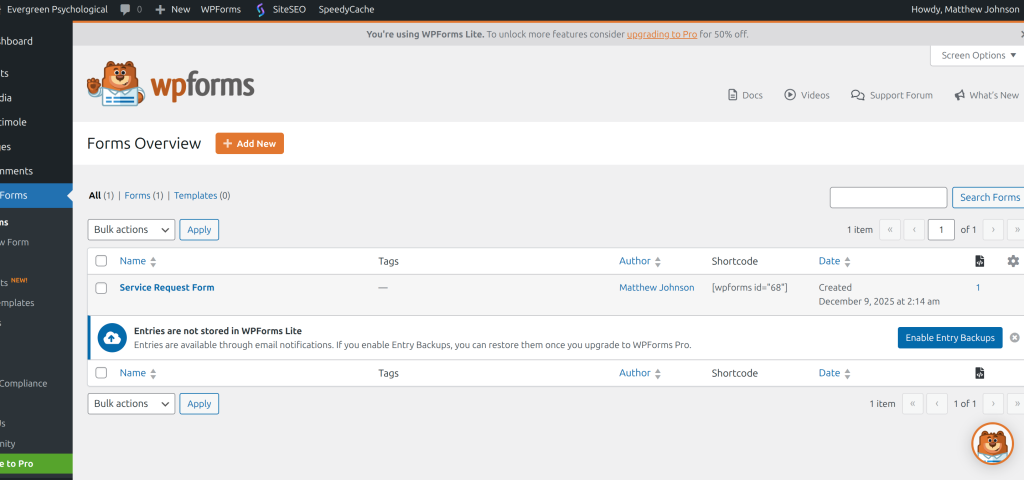Open Howdy, Matthew Johnson account menu
Screen dimensions: 1024x480
tap(965, 10)
